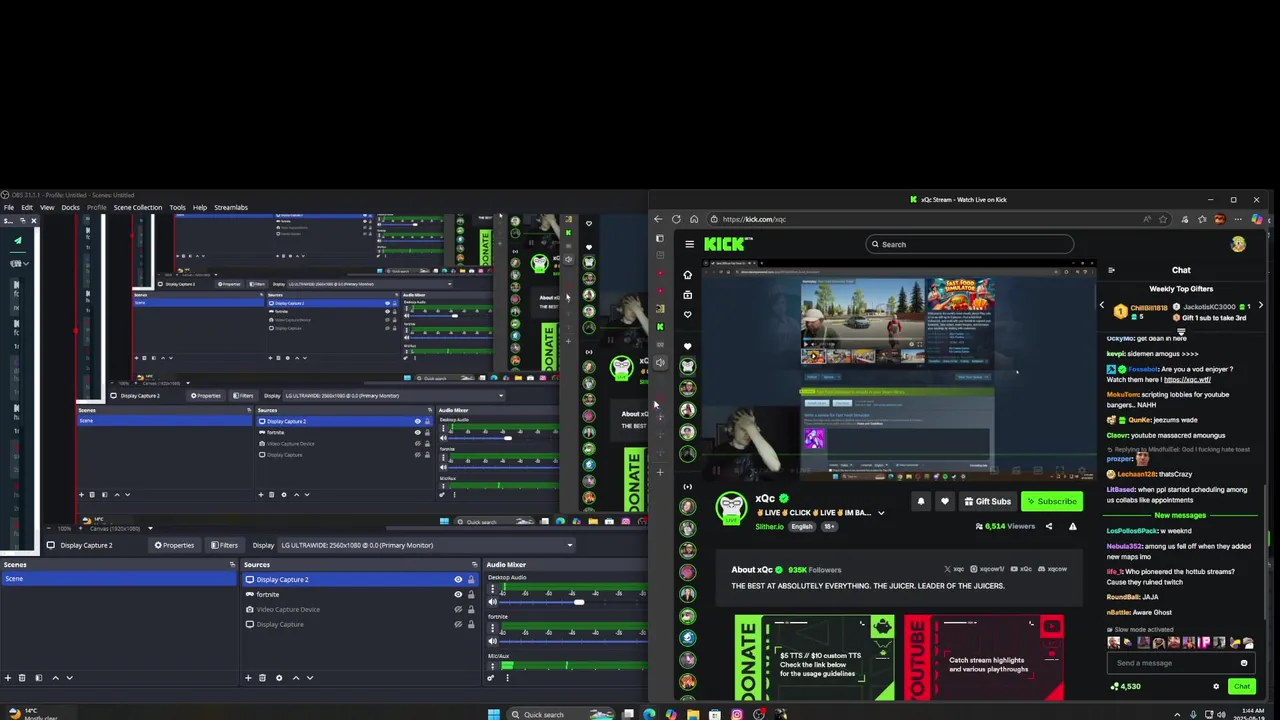Screen dimensions: 1280x720
Task: Open the Docks menu in OBS
Action: click(70, 207)
